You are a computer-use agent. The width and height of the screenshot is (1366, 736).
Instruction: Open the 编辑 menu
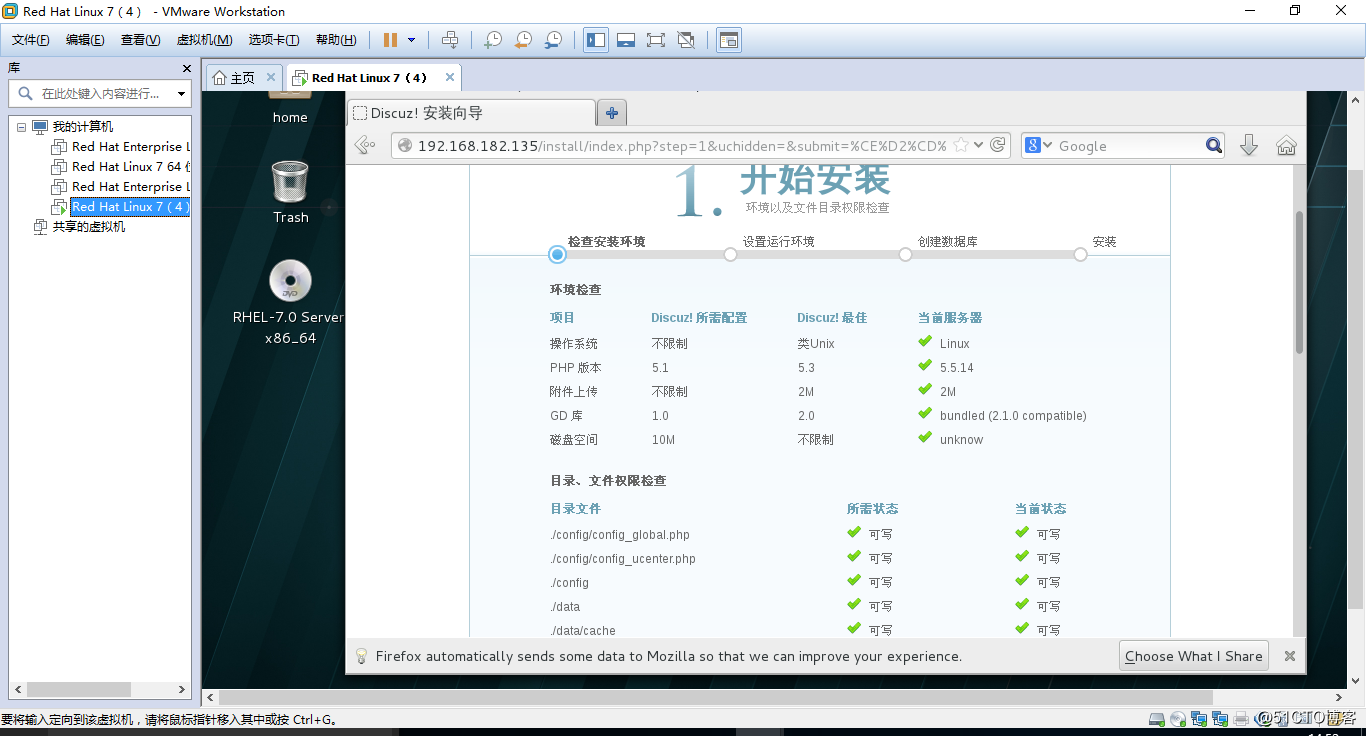point(85,40)
